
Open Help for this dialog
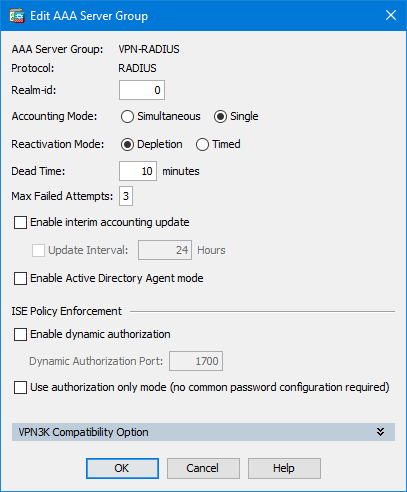pos(284,468)
